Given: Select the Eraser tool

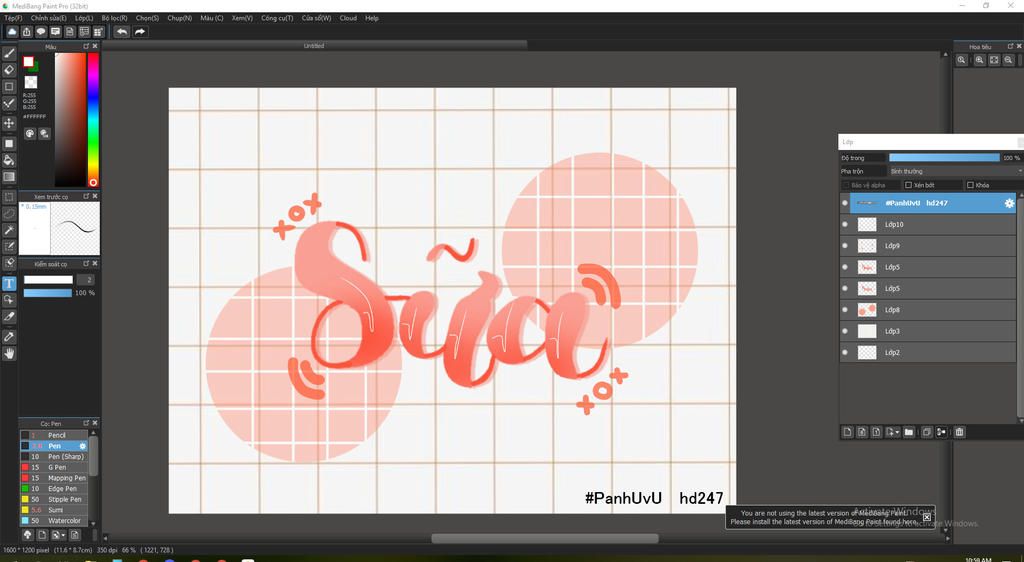Looking at the screenshot, I should tap(9, 70).
